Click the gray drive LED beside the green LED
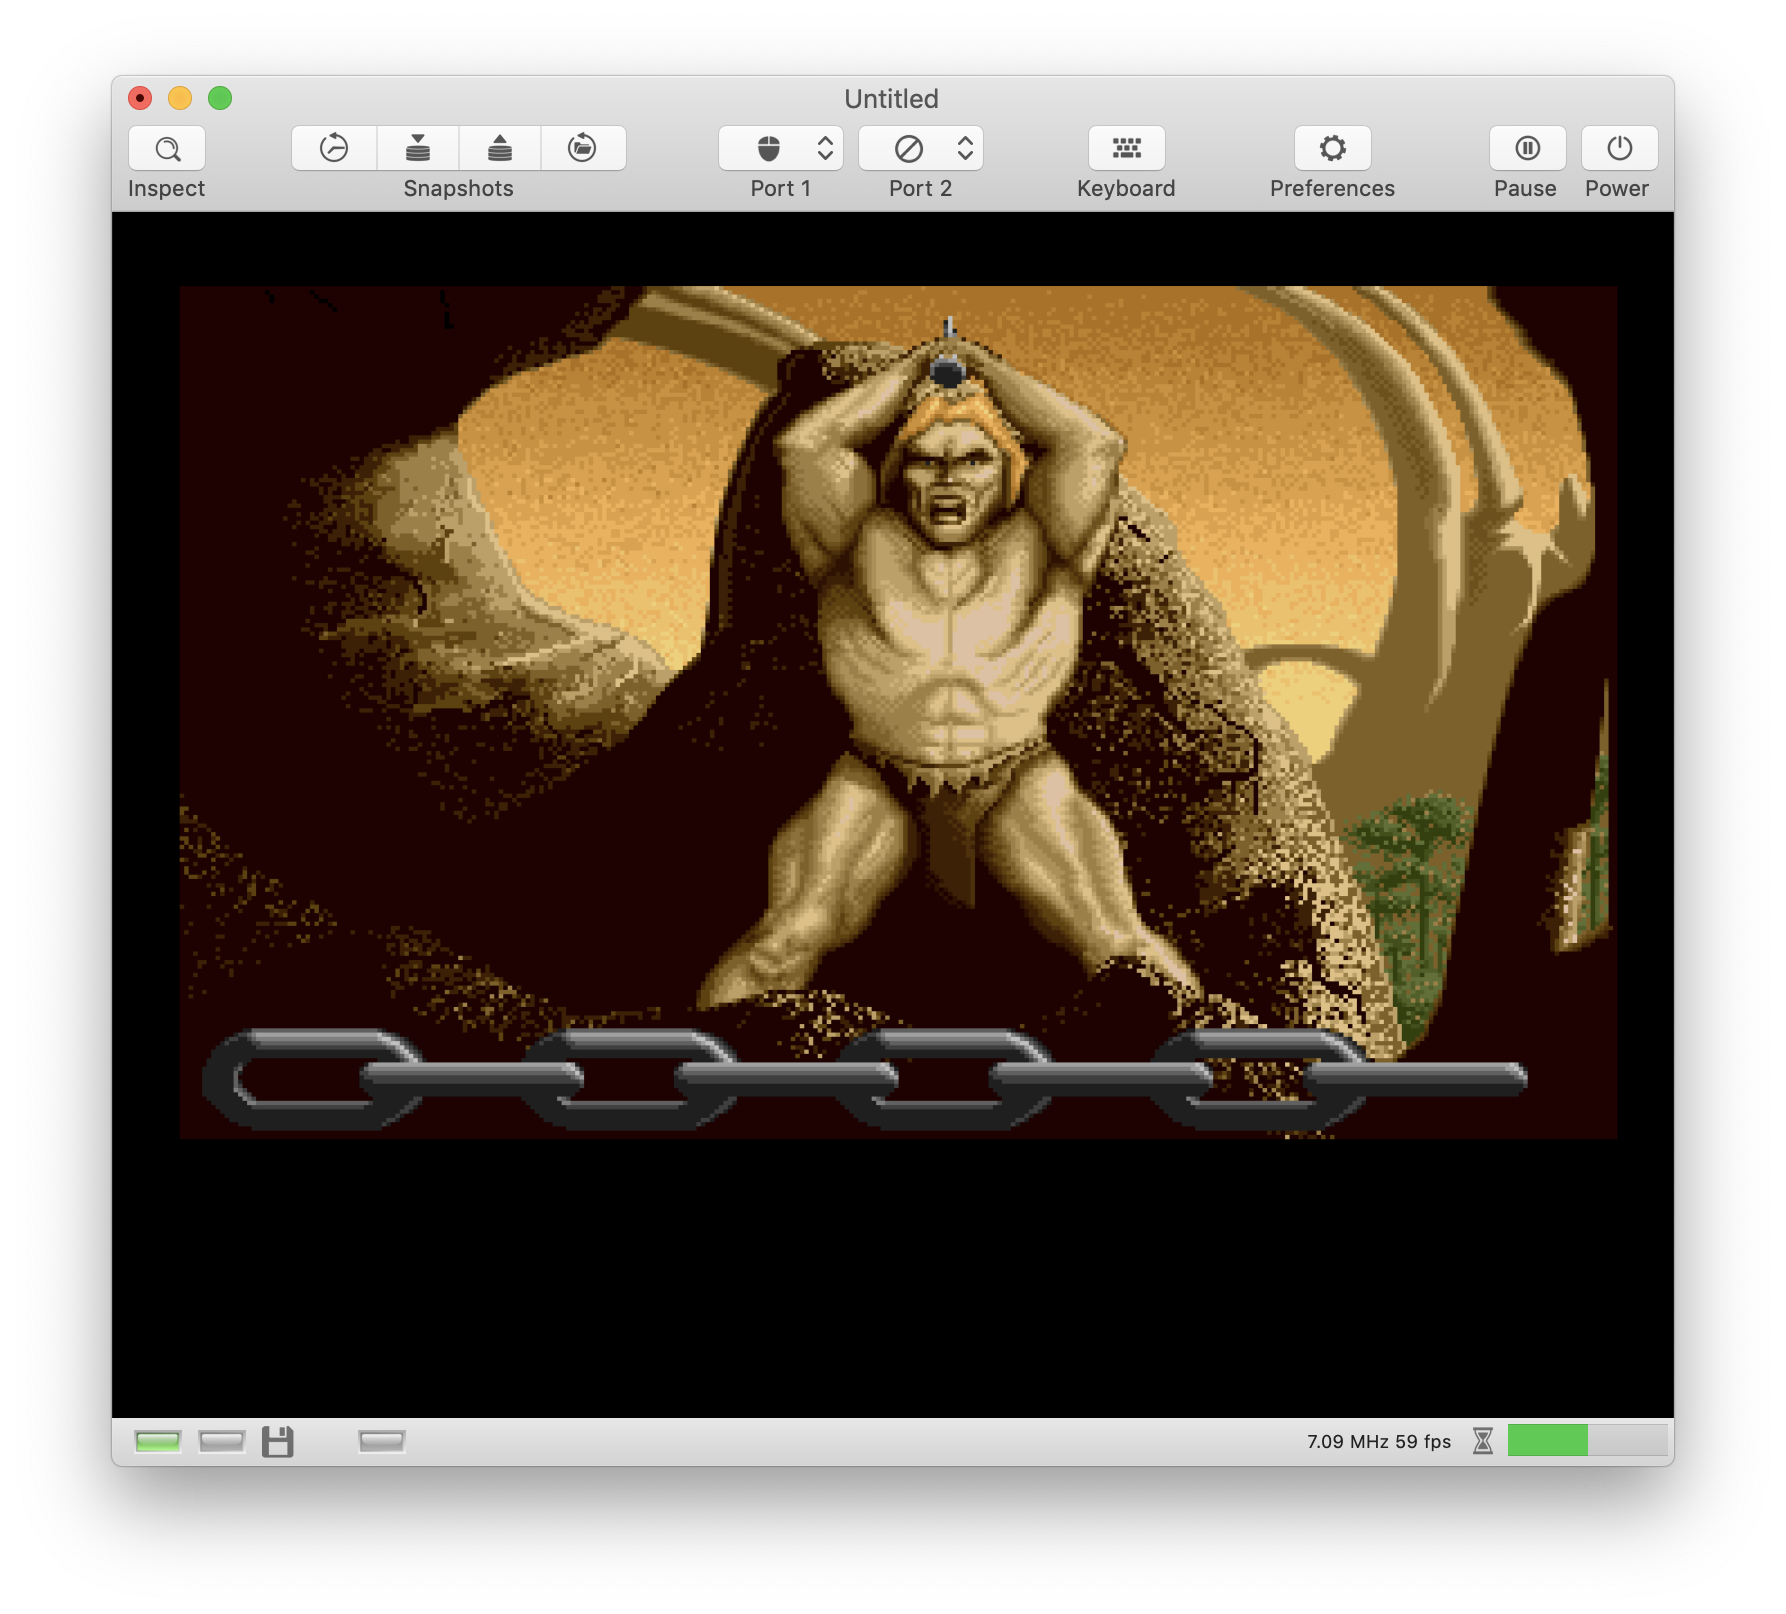Image resolution: width=1786 pixels, height=1614 pixels. click(x=222, y=1441)
